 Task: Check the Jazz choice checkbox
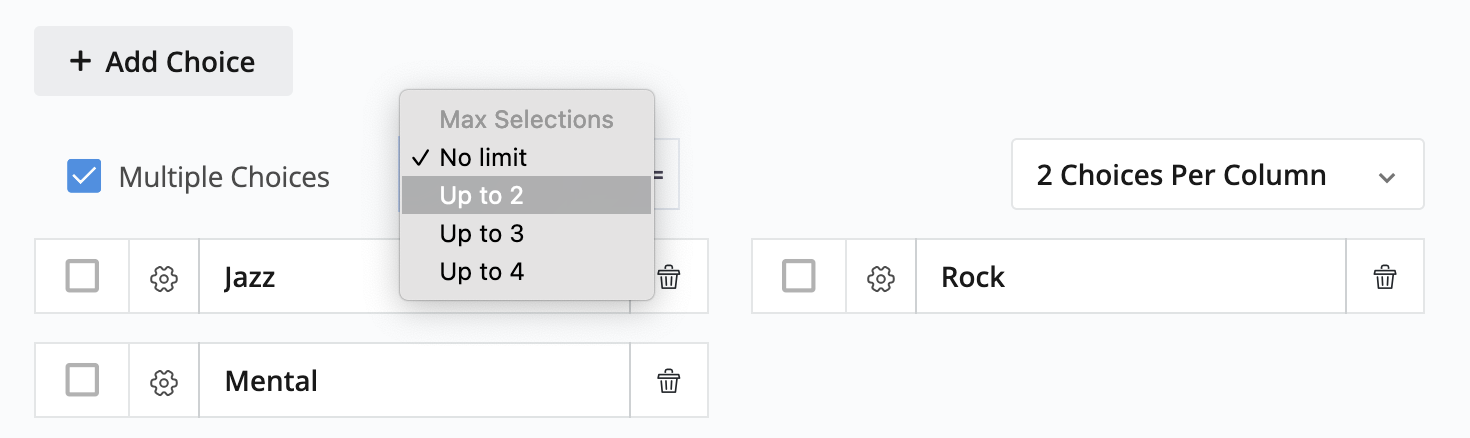point(82,276)
